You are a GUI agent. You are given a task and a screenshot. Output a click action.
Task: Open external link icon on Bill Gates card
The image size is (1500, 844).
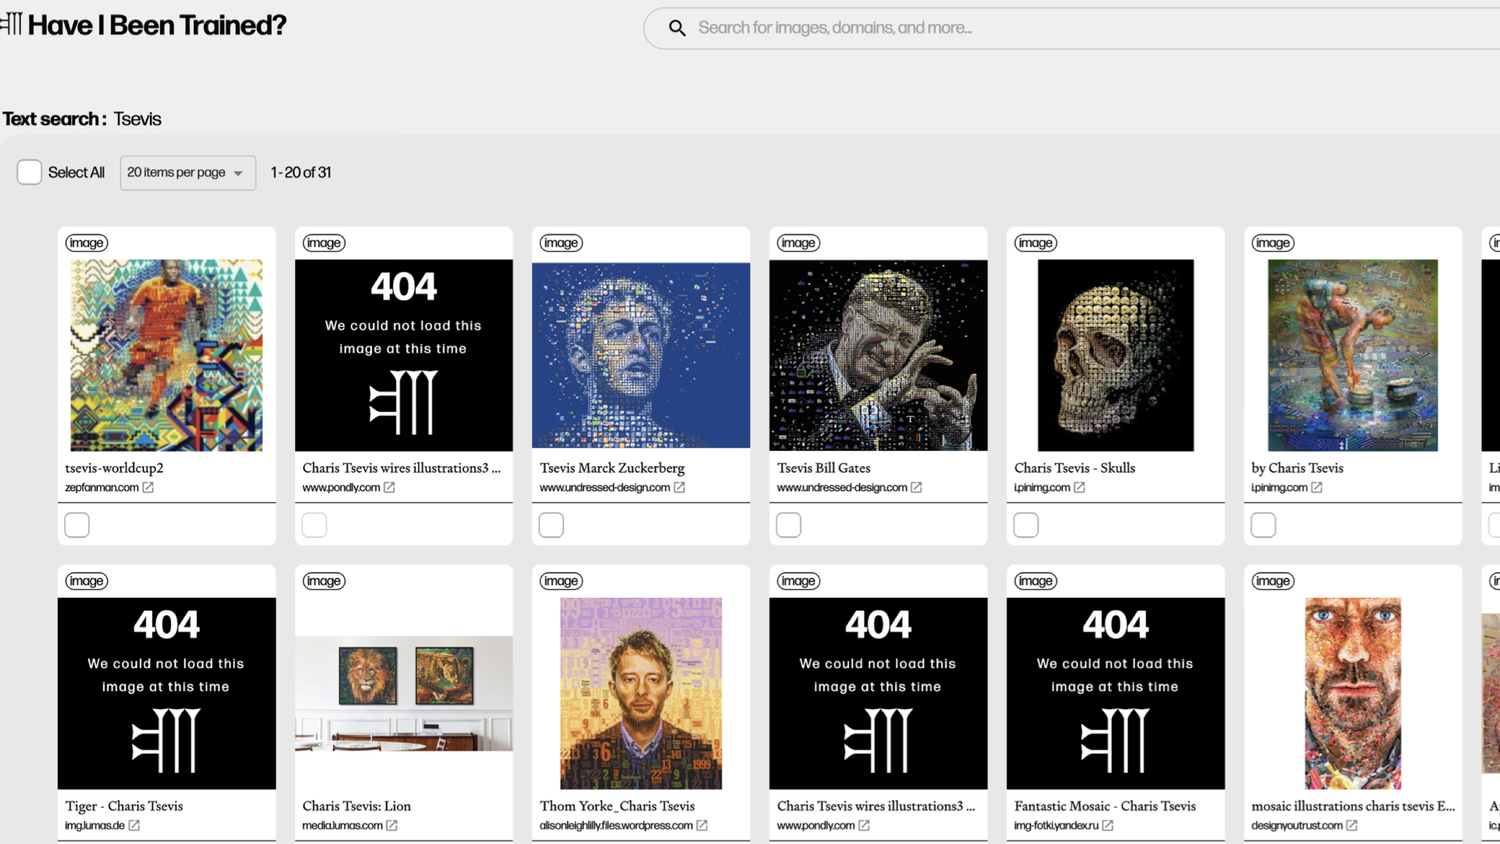click(916, 488)
